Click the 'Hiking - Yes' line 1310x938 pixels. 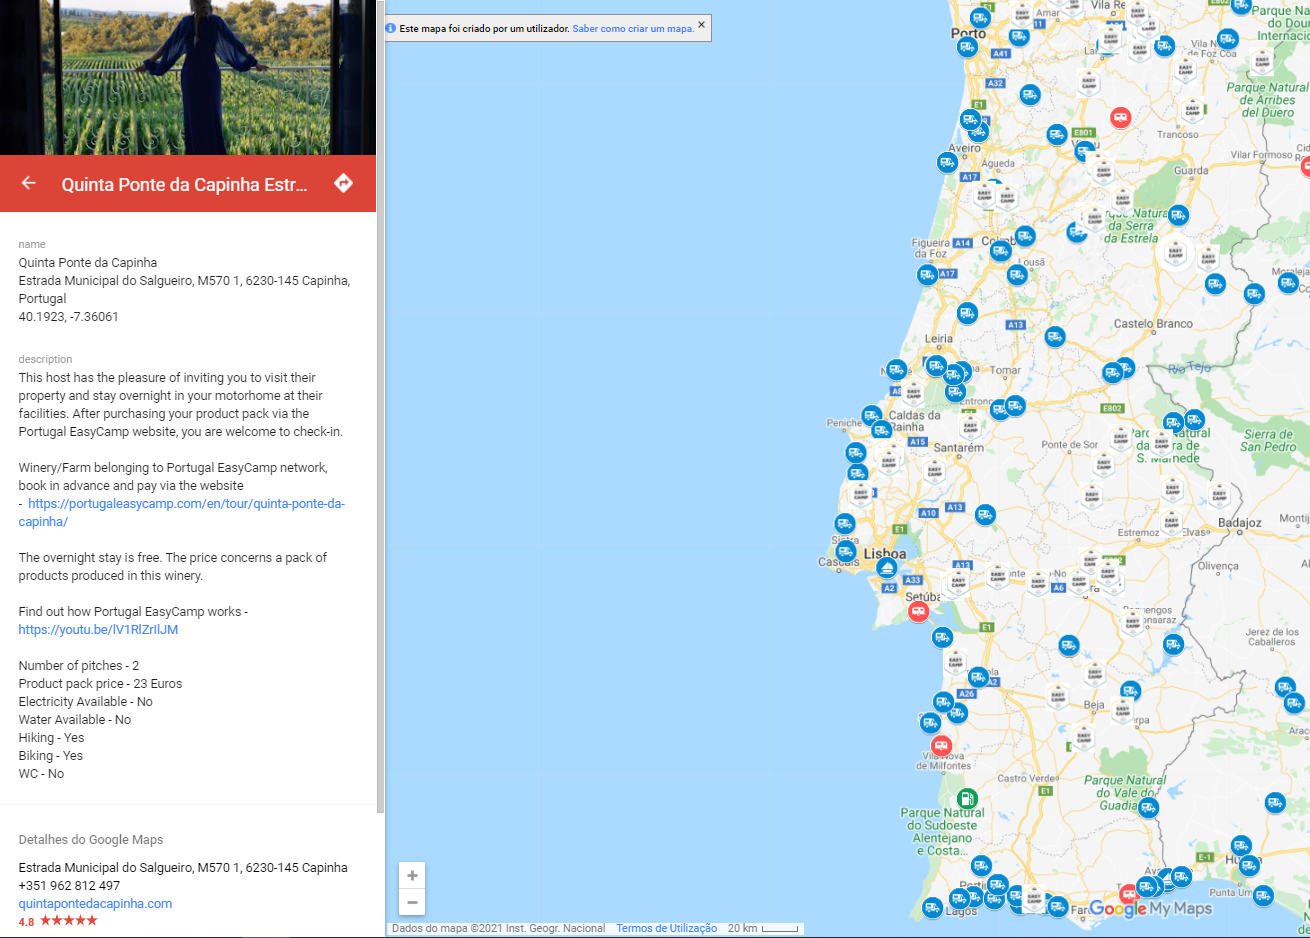[51, 738]
